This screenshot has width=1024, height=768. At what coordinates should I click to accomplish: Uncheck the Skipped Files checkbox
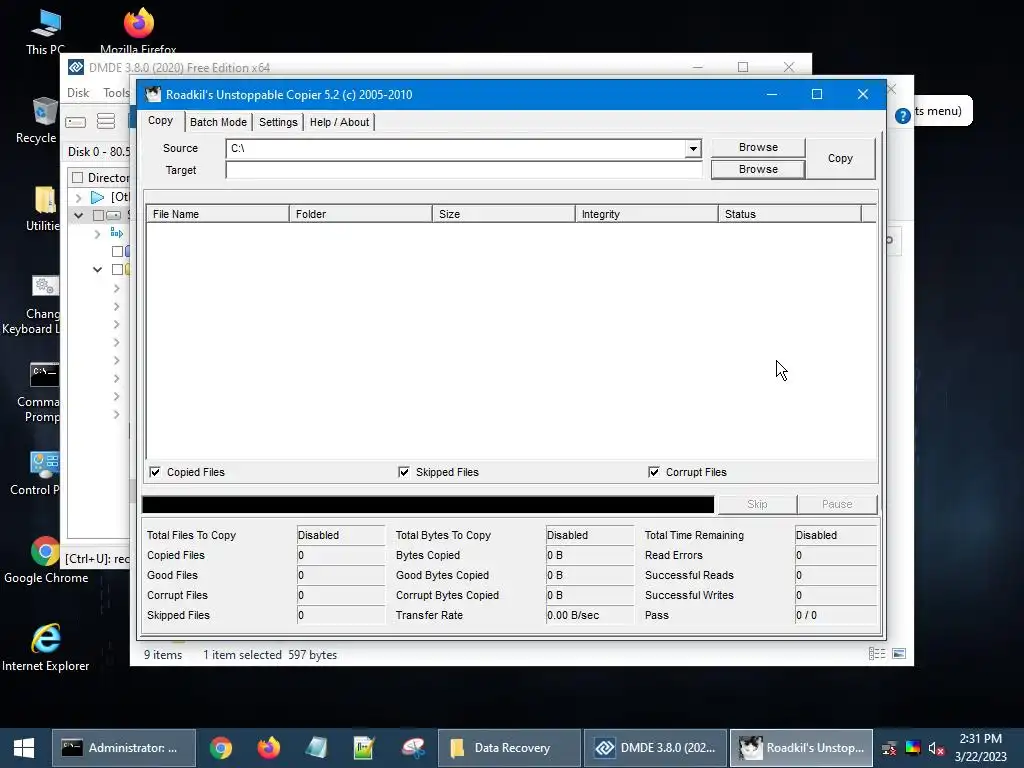click(x=404, y=472)
